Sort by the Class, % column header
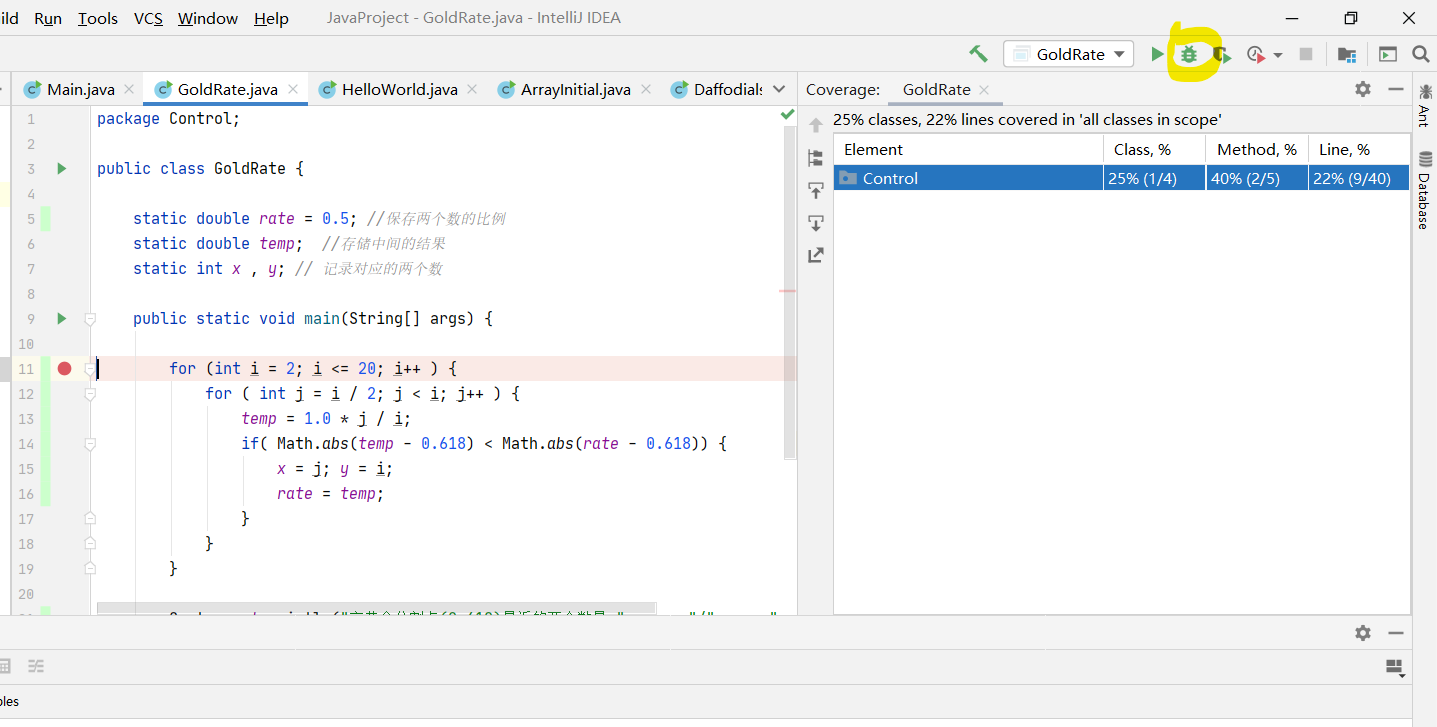The width and height of the screenshot is (1437, 727). pyautogui.click(x=1154, y=149)
